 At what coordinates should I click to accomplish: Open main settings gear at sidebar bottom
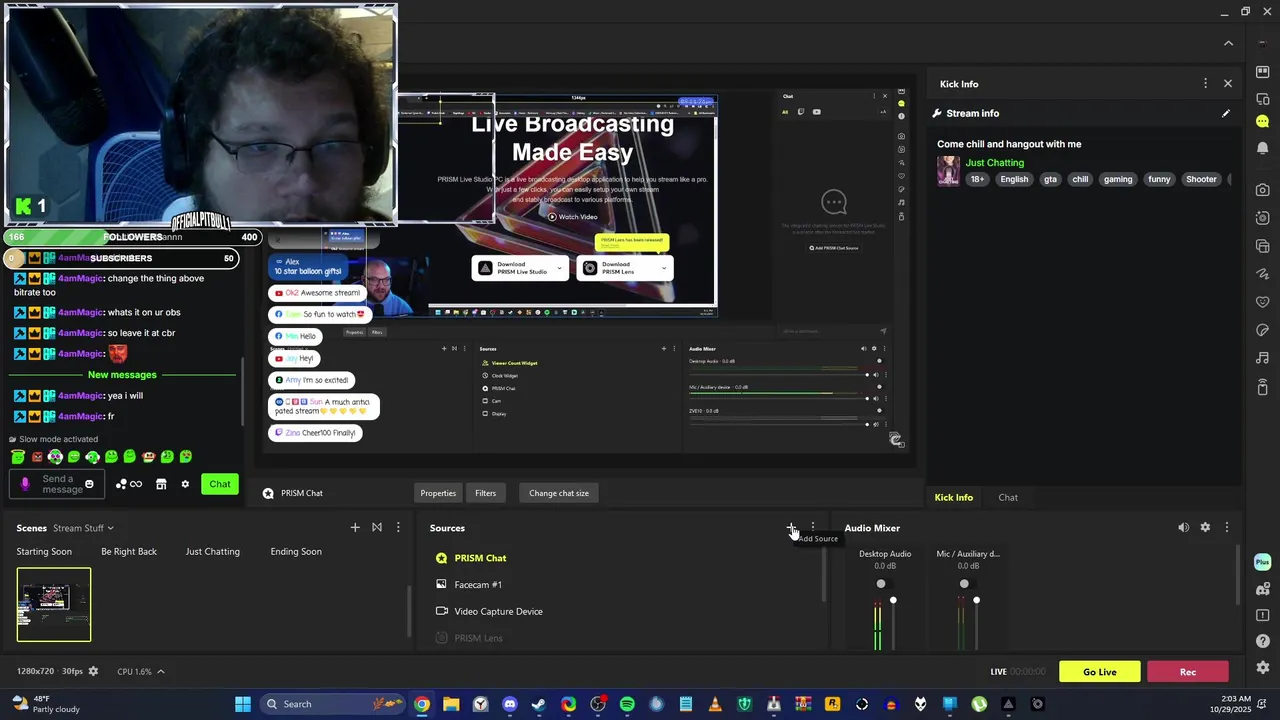tap(1262, 667)
